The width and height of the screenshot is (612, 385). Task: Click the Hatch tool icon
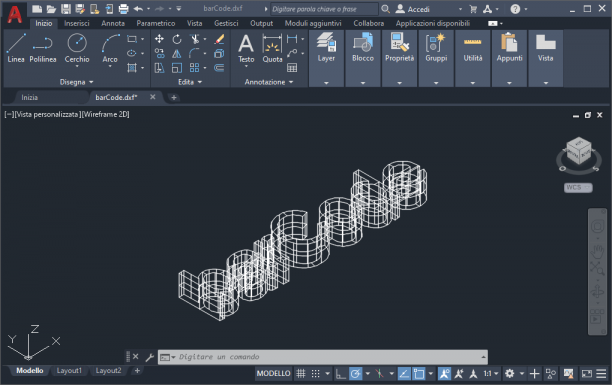click(x=132, y=68)
